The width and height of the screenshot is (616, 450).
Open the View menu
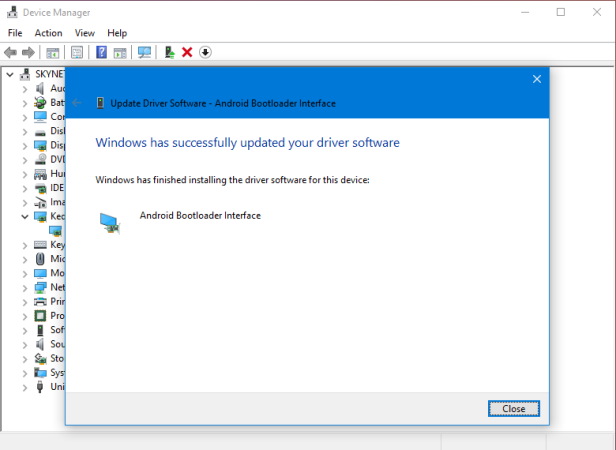click(x=85, y=33)
